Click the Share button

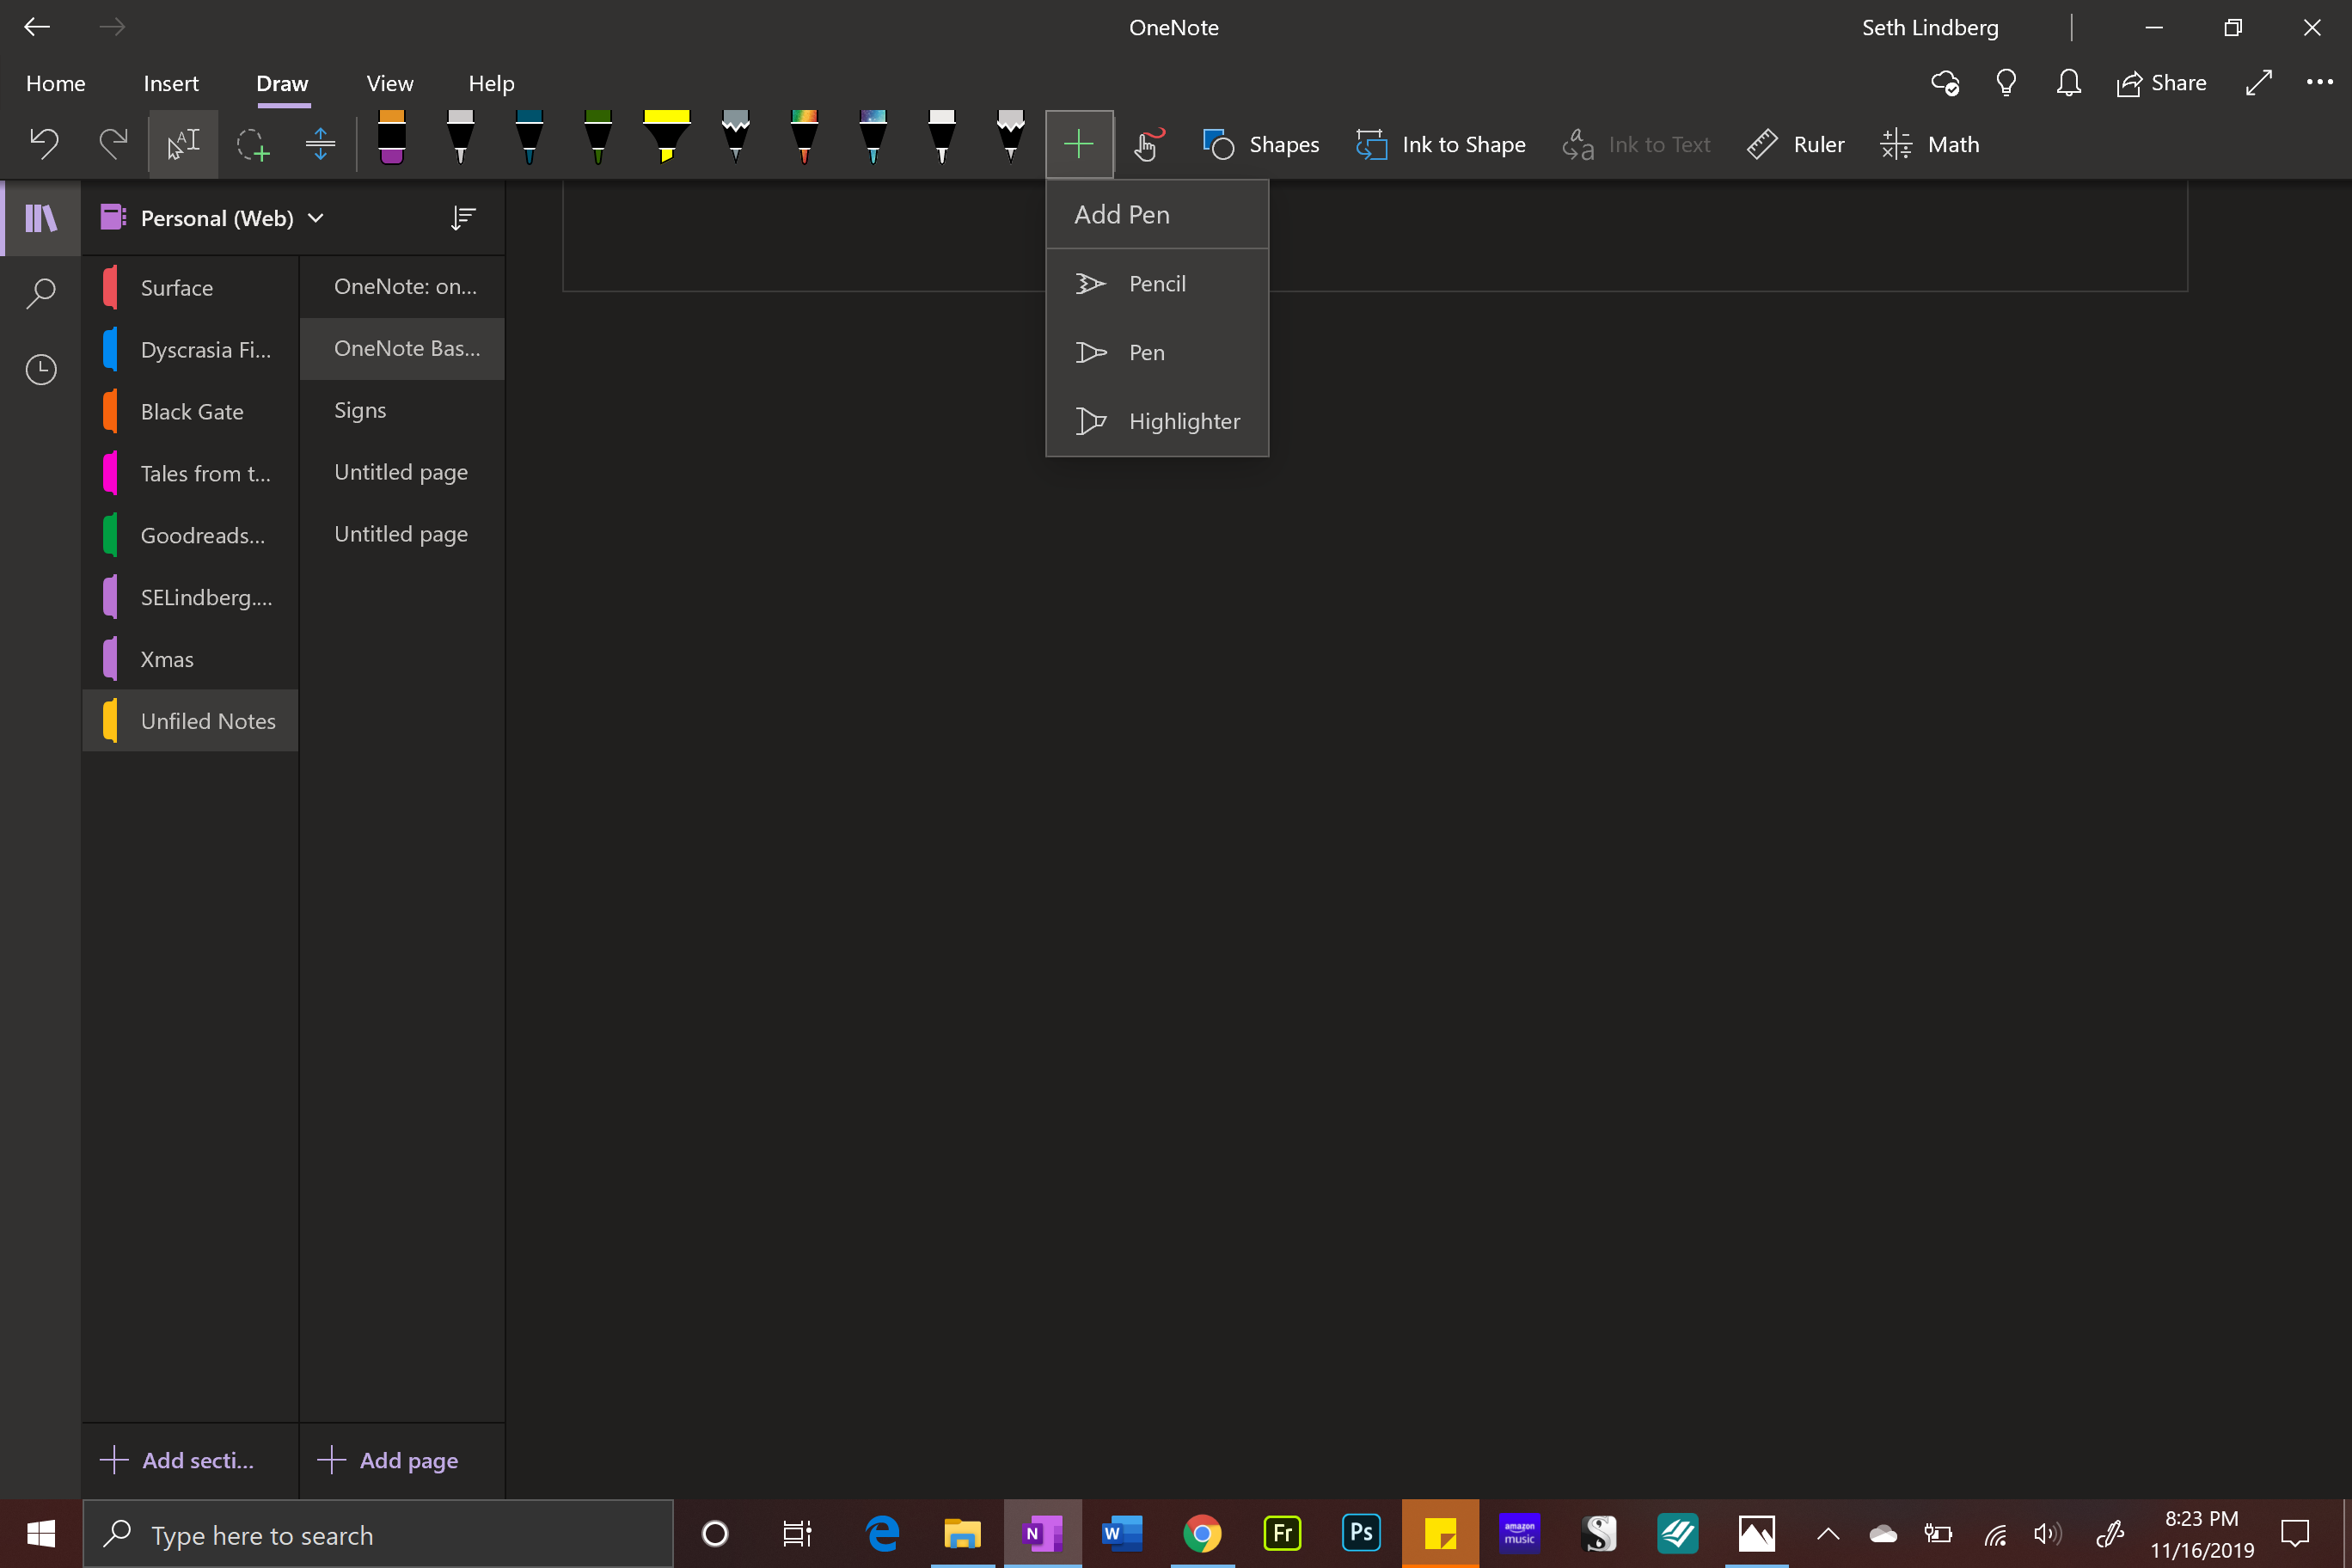(2162, 83)
